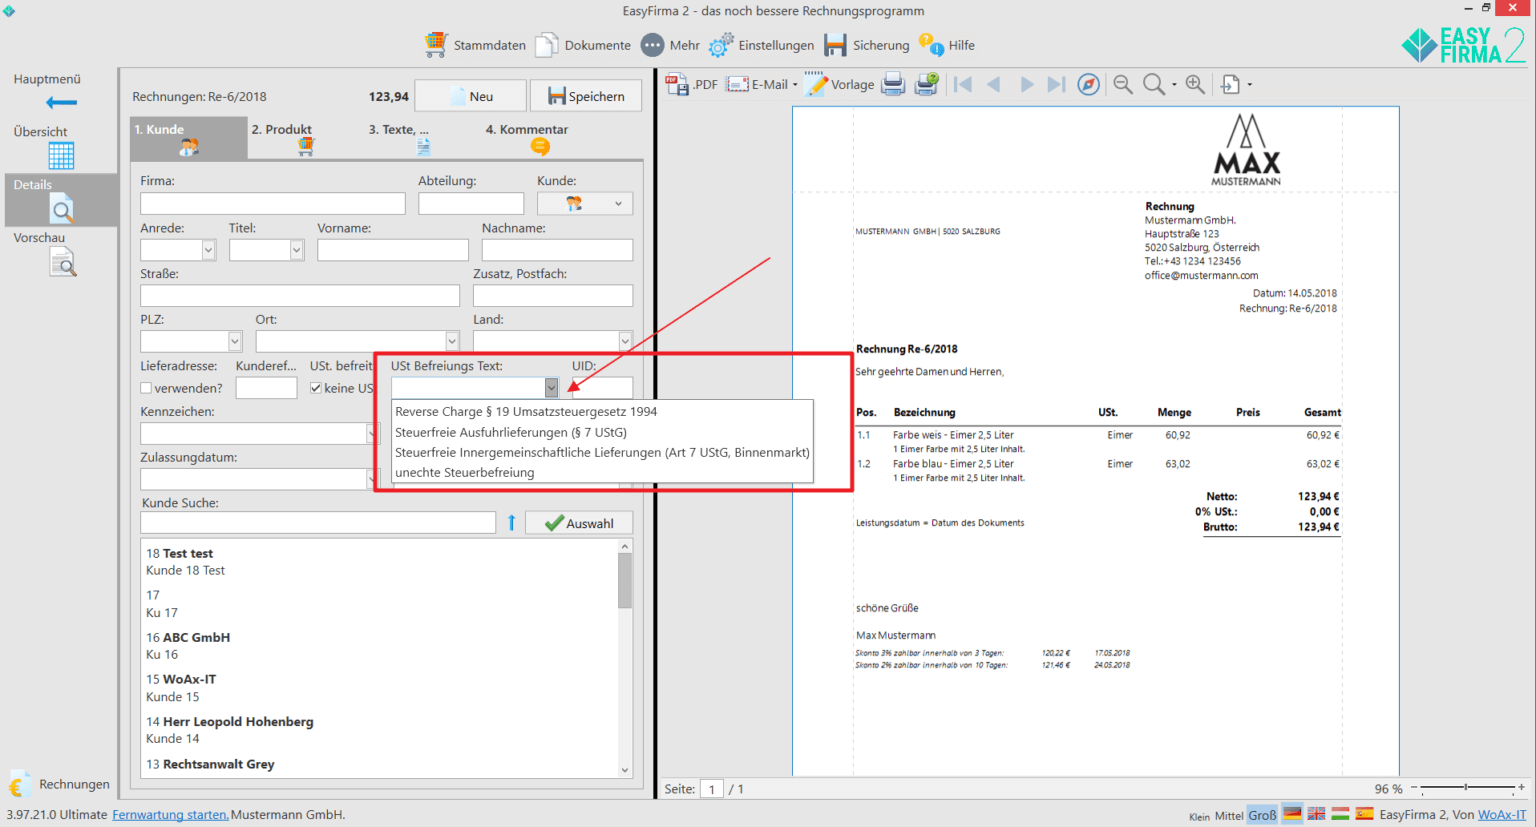Switch language to English flag

click(x=1316, y=814)
